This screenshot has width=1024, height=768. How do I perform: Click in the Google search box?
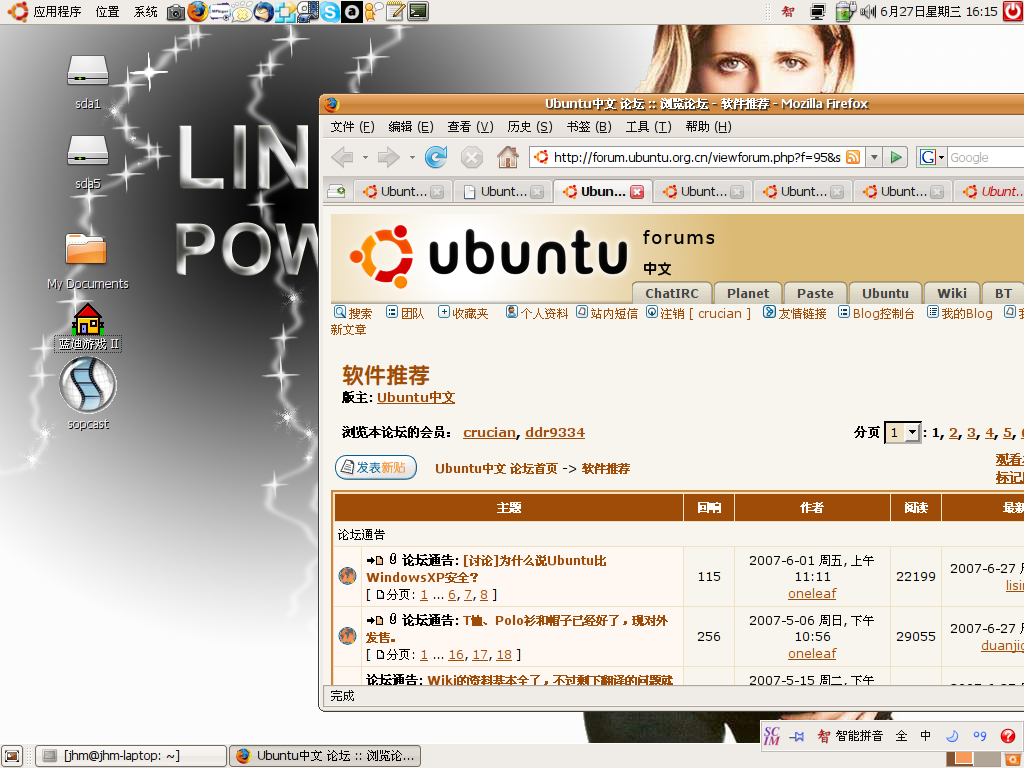[986, 157]
